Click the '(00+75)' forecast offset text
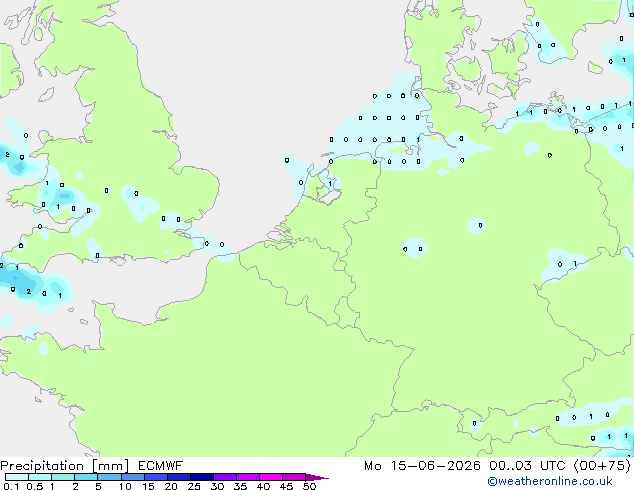Image resolution: width=634 pixels, height=490 pixels. [x=602, y=466]
